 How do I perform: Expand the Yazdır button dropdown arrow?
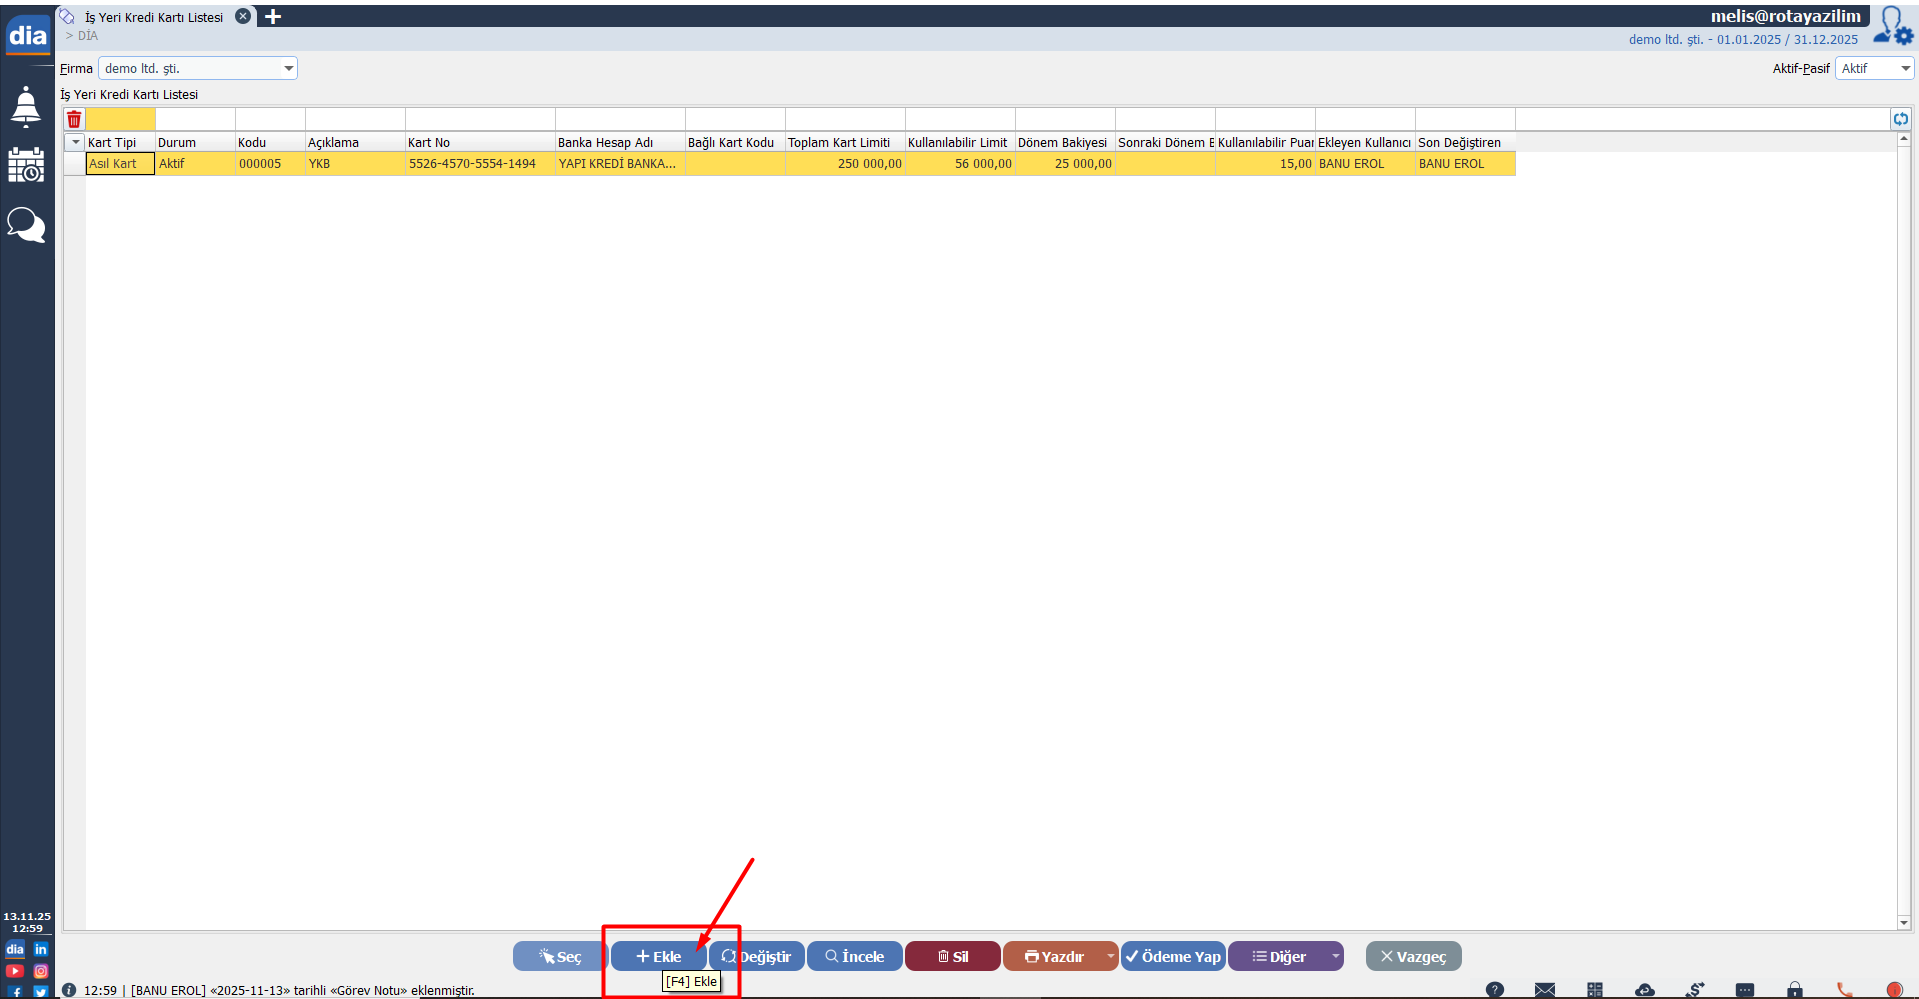point(1110,956)
